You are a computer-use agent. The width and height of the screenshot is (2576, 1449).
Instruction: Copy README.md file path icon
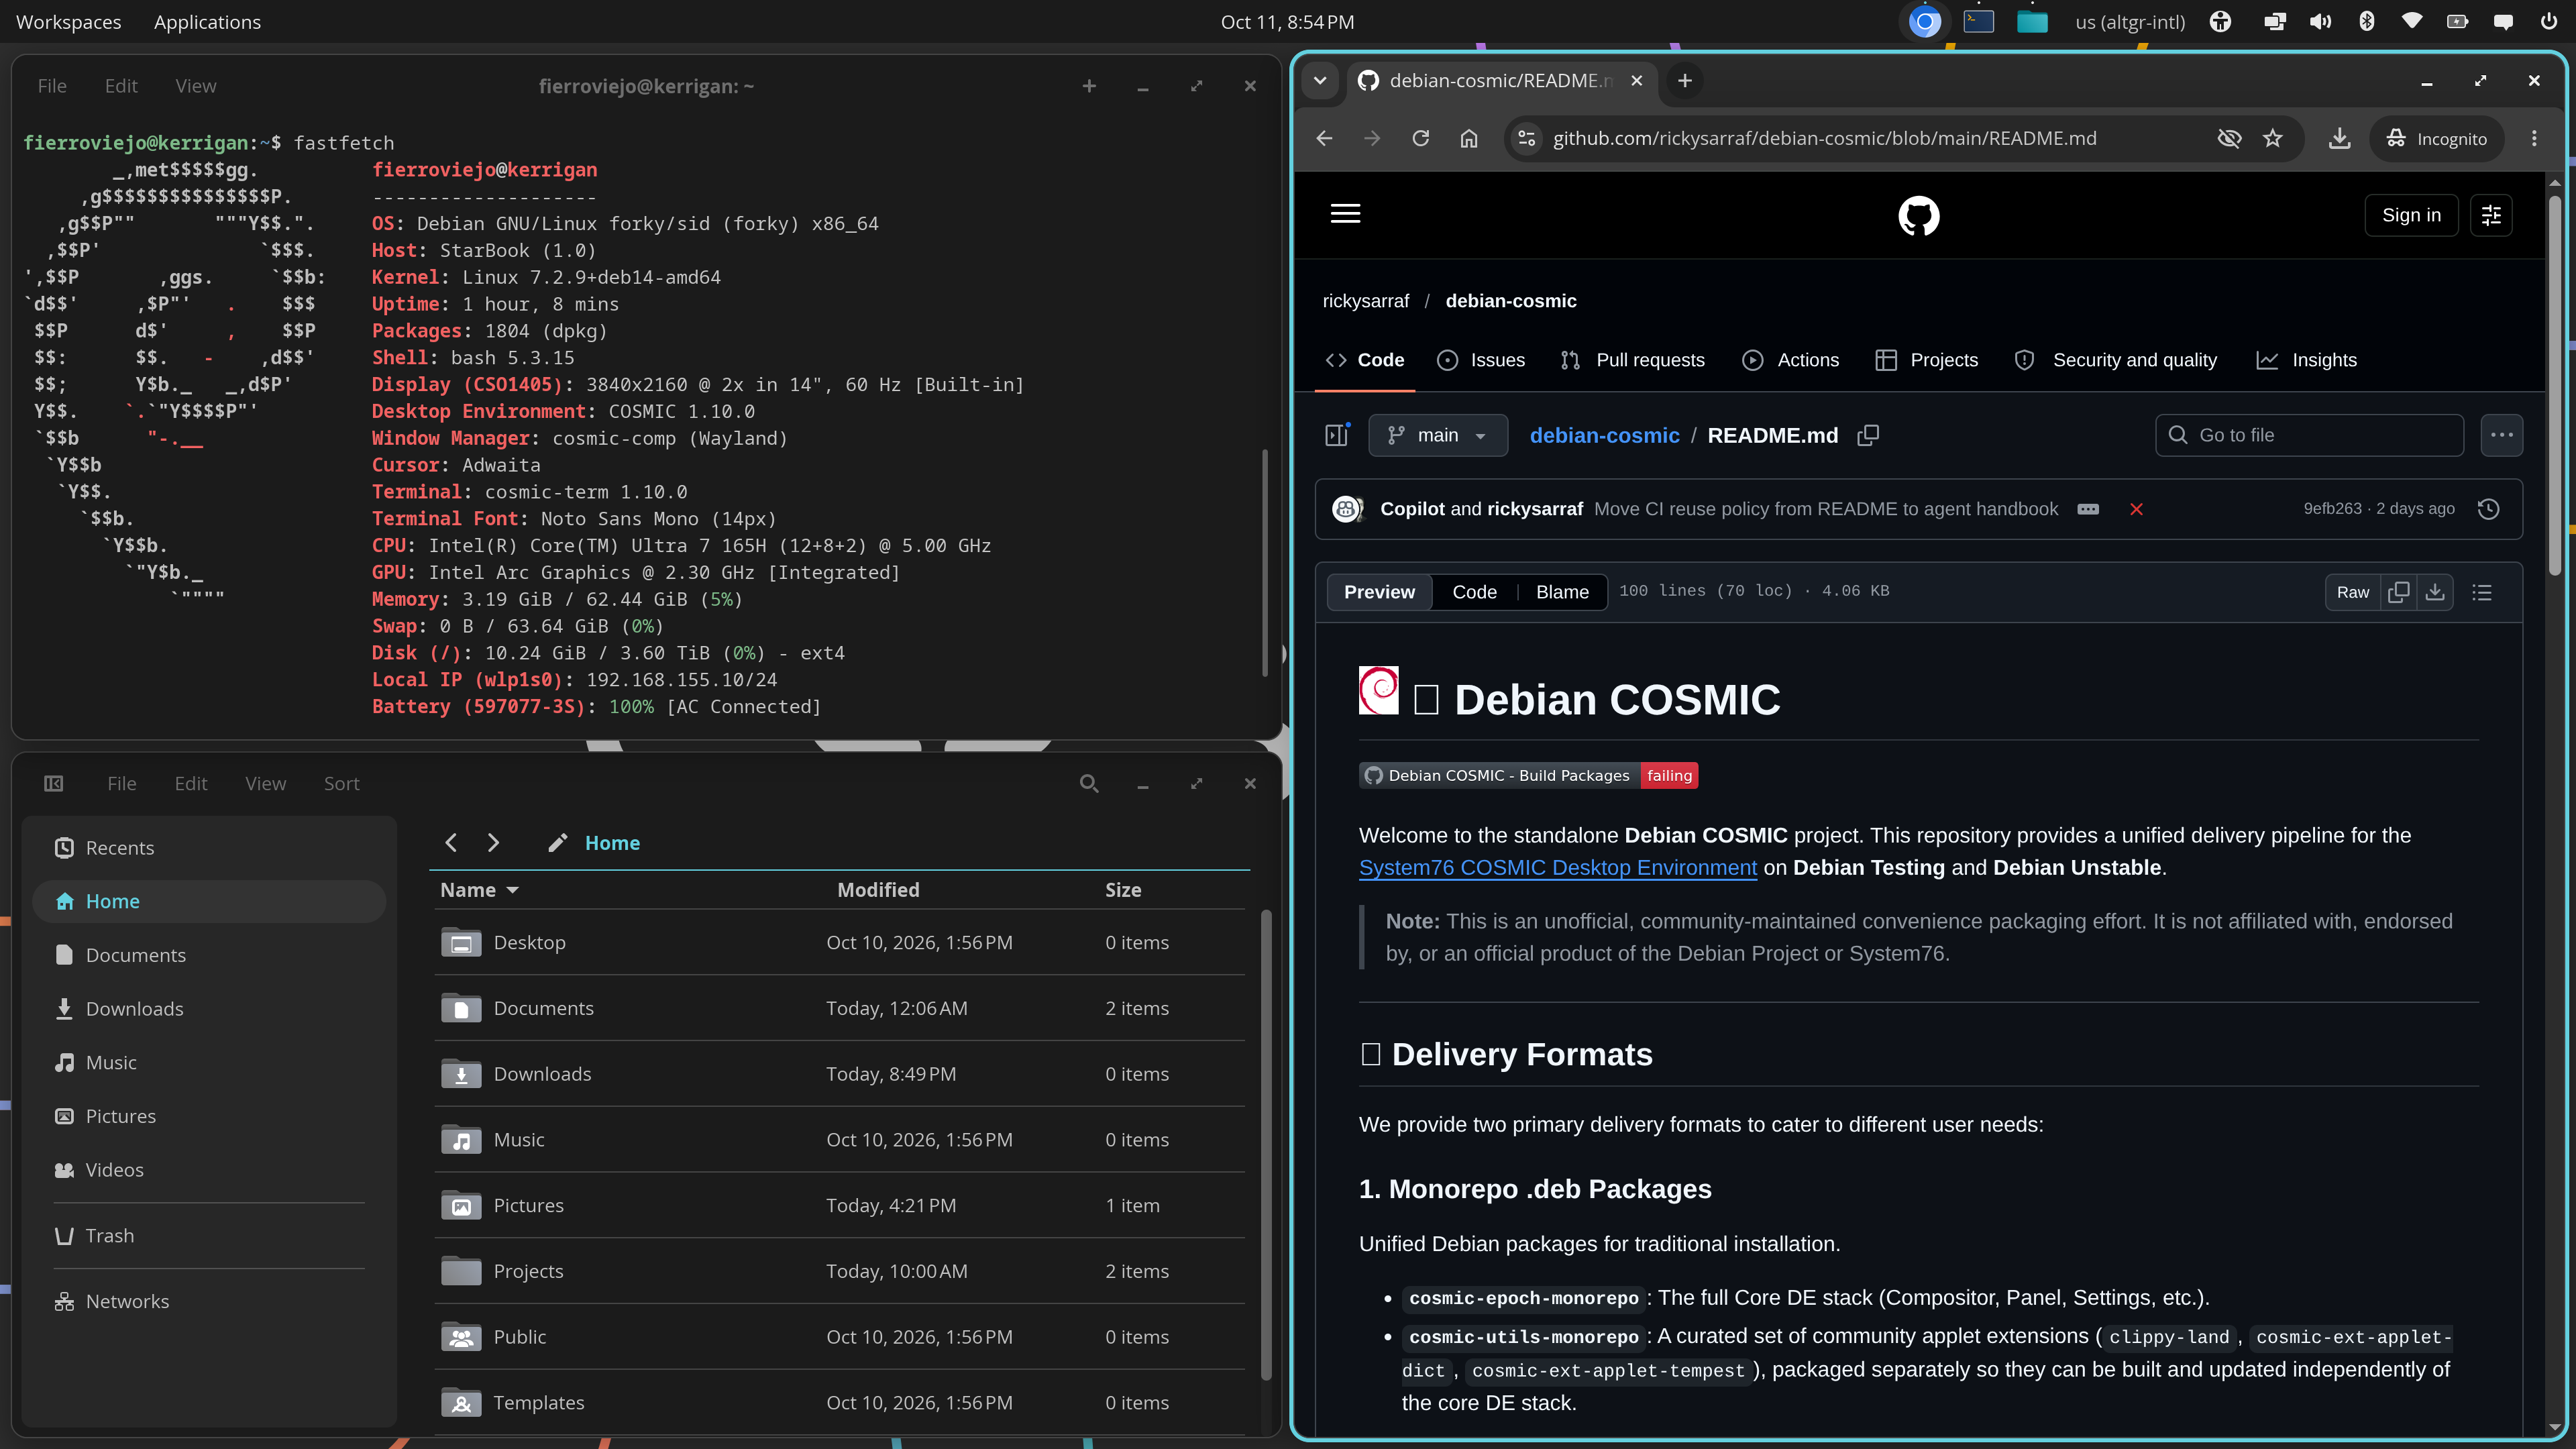pos(1867,435)
